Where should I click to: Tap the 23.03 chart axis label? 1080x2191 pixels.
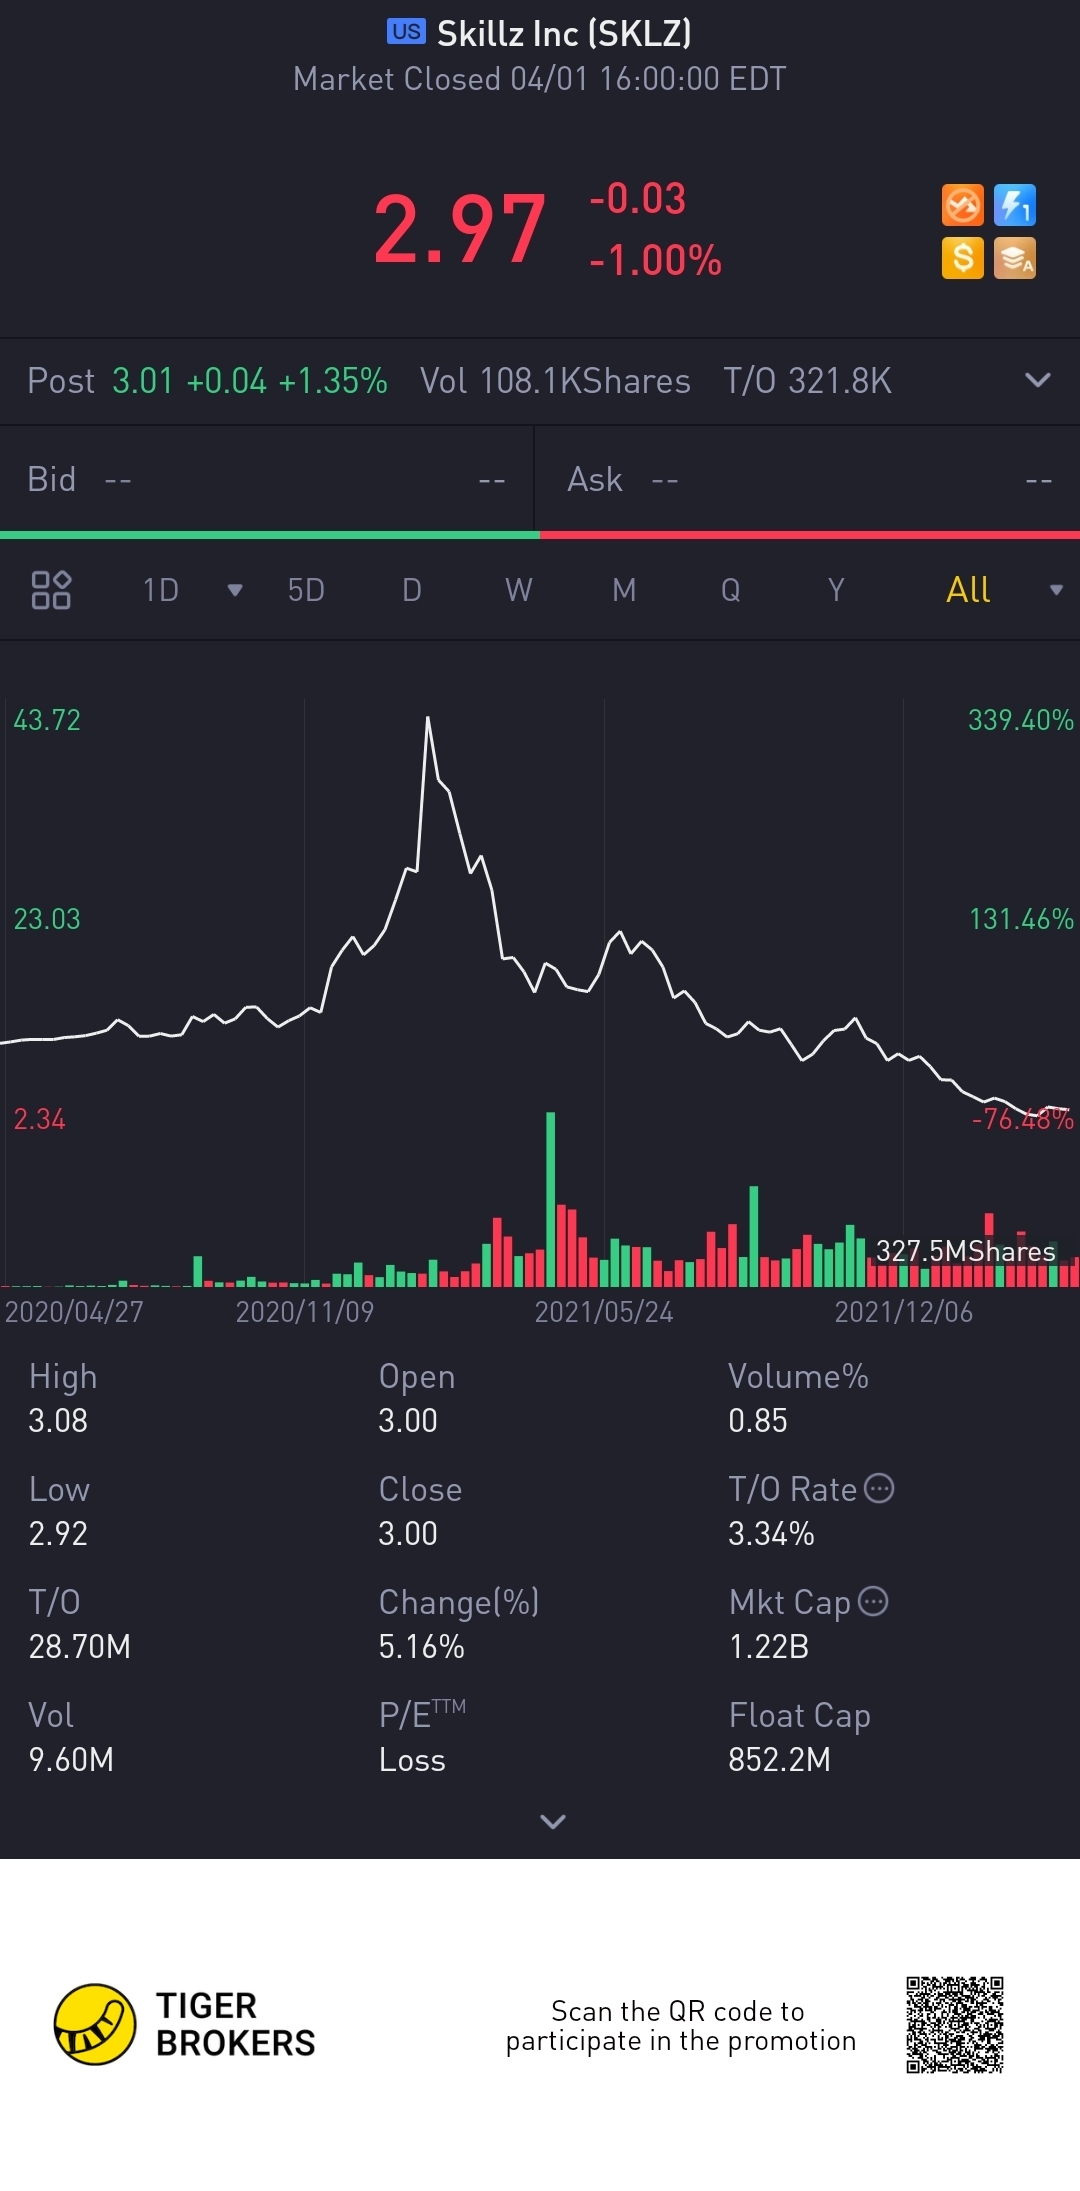pos(47,919)
